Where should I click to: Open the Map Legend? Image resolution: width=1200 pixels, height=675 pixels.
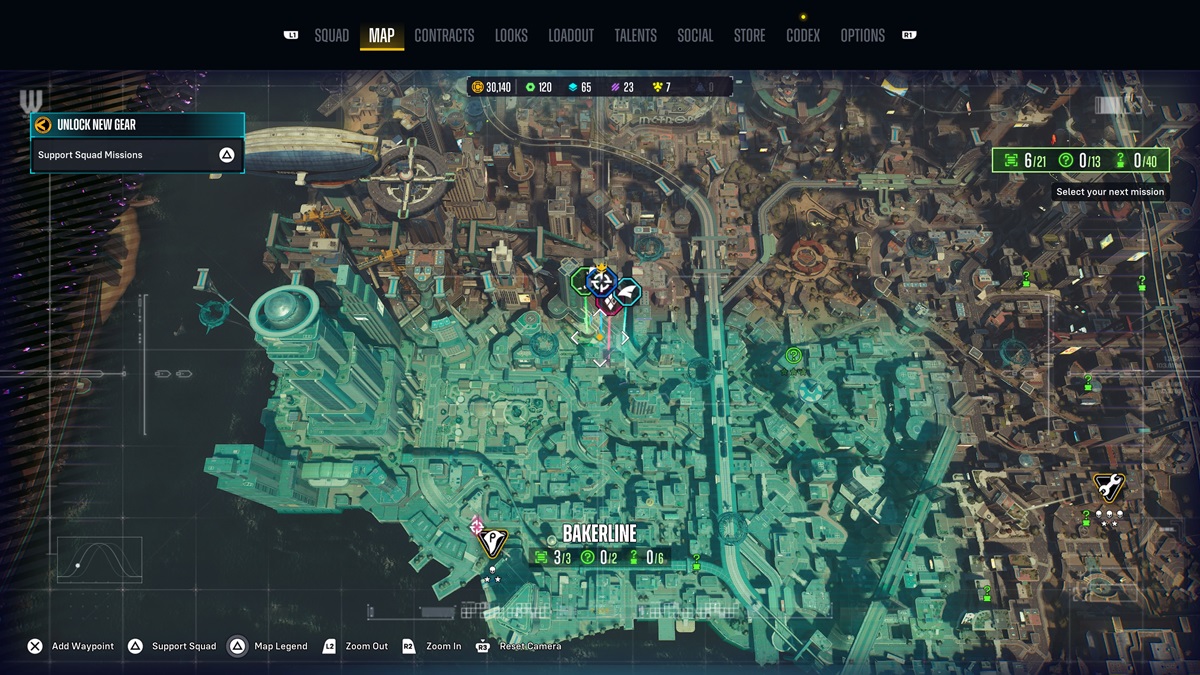pyautogui.click(x=267, y=647)
